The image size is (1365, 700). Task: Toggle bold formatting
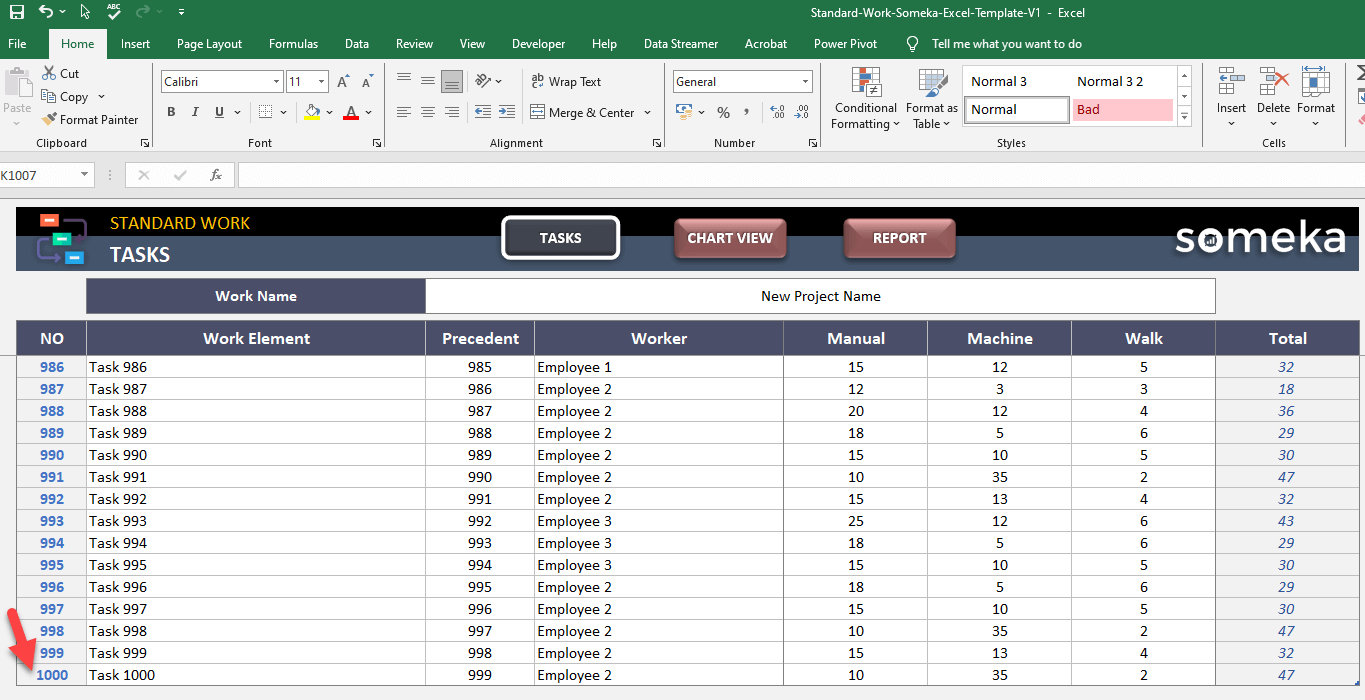(x=171, y=112)
